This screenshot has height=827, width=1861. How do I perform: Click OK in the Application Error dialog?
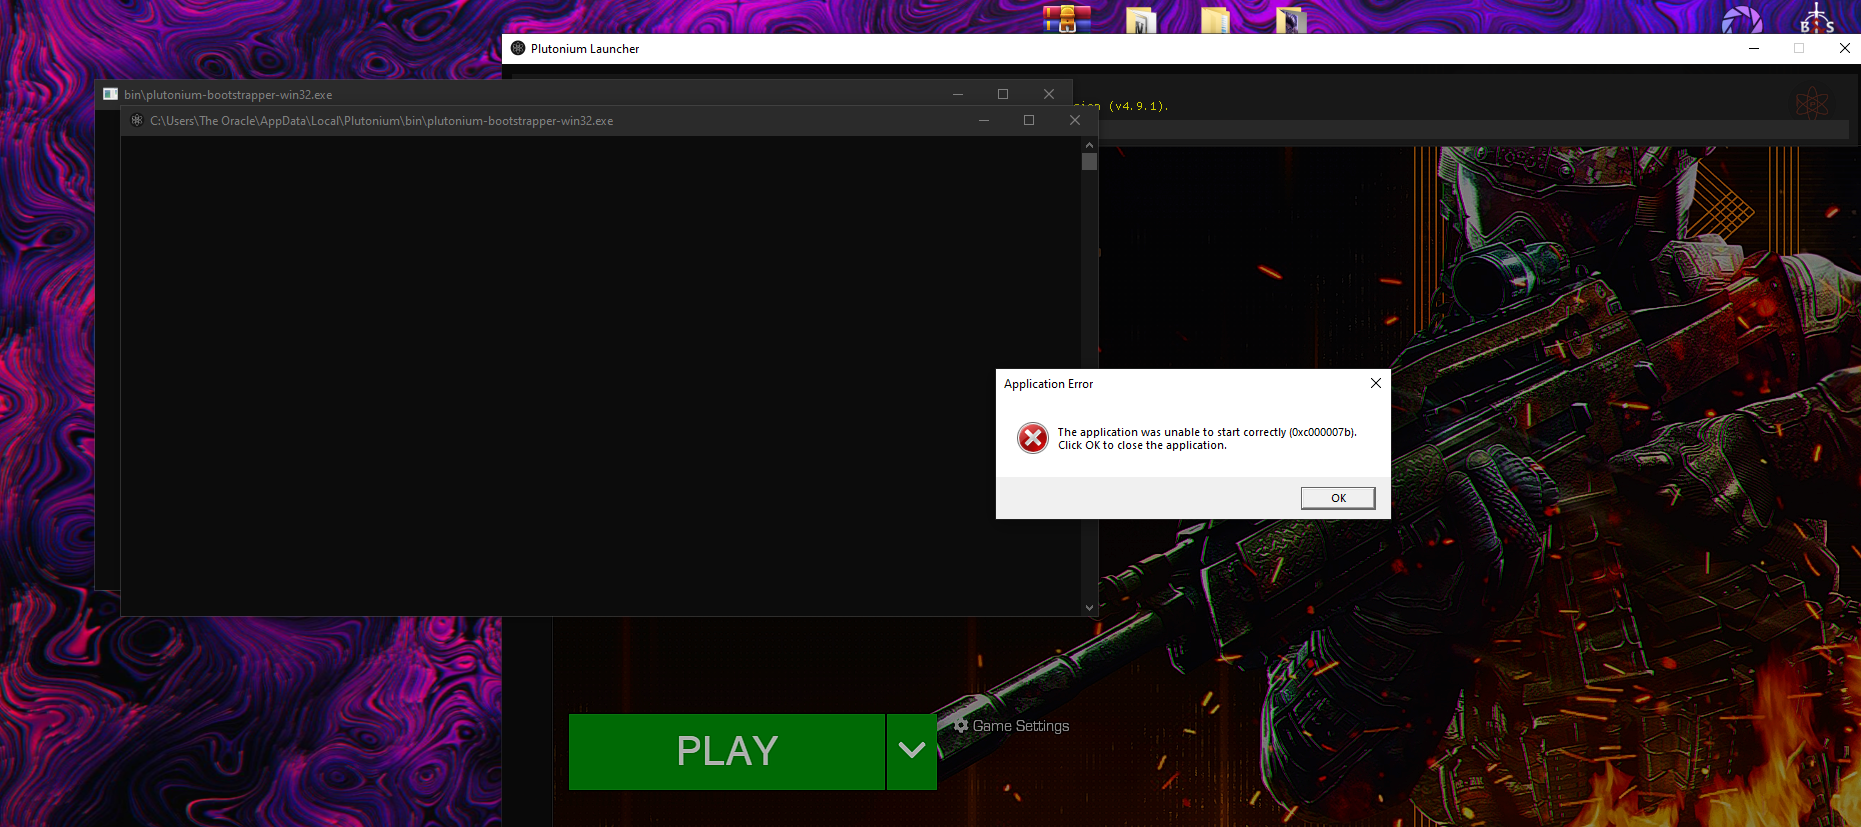pyautogui.click(x=1338, y=498)
